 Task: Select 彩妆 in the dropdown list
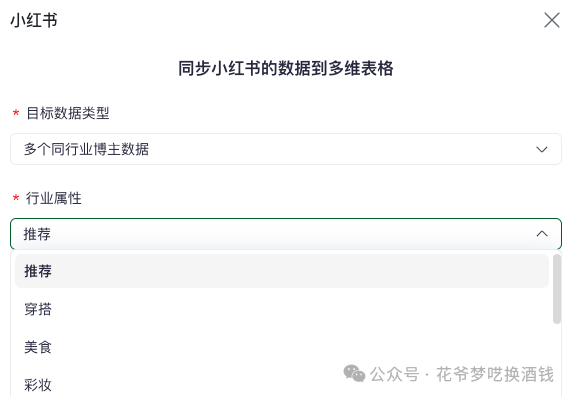[282, 385]
